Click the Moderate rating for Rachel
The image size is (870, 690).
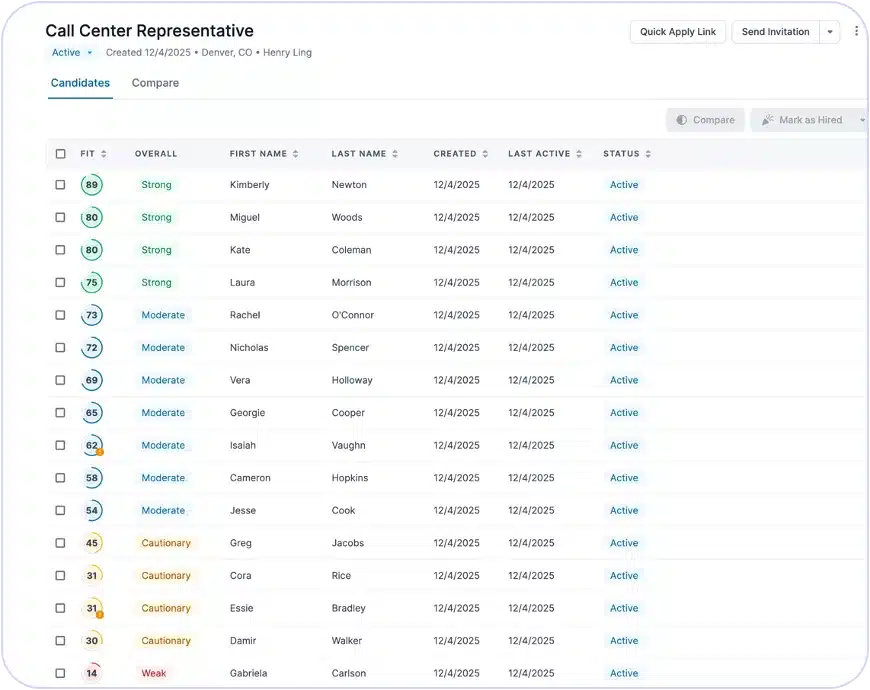pyautogui.click(x=163, y=315)
